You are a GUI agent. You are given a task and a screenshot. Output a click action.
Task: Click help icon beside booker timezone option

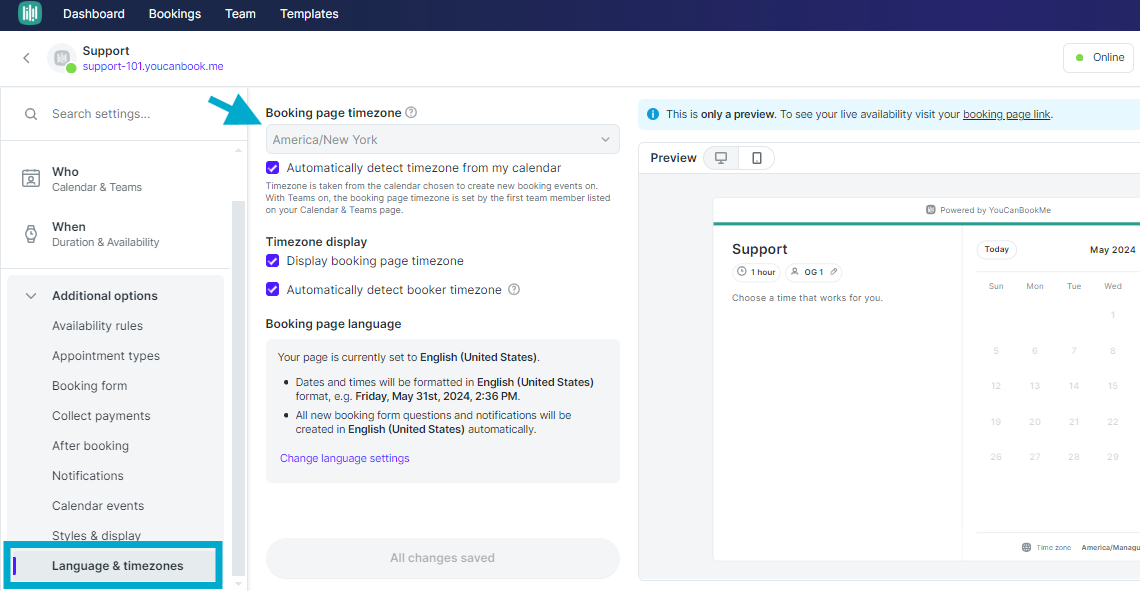(x=514, y=289)
